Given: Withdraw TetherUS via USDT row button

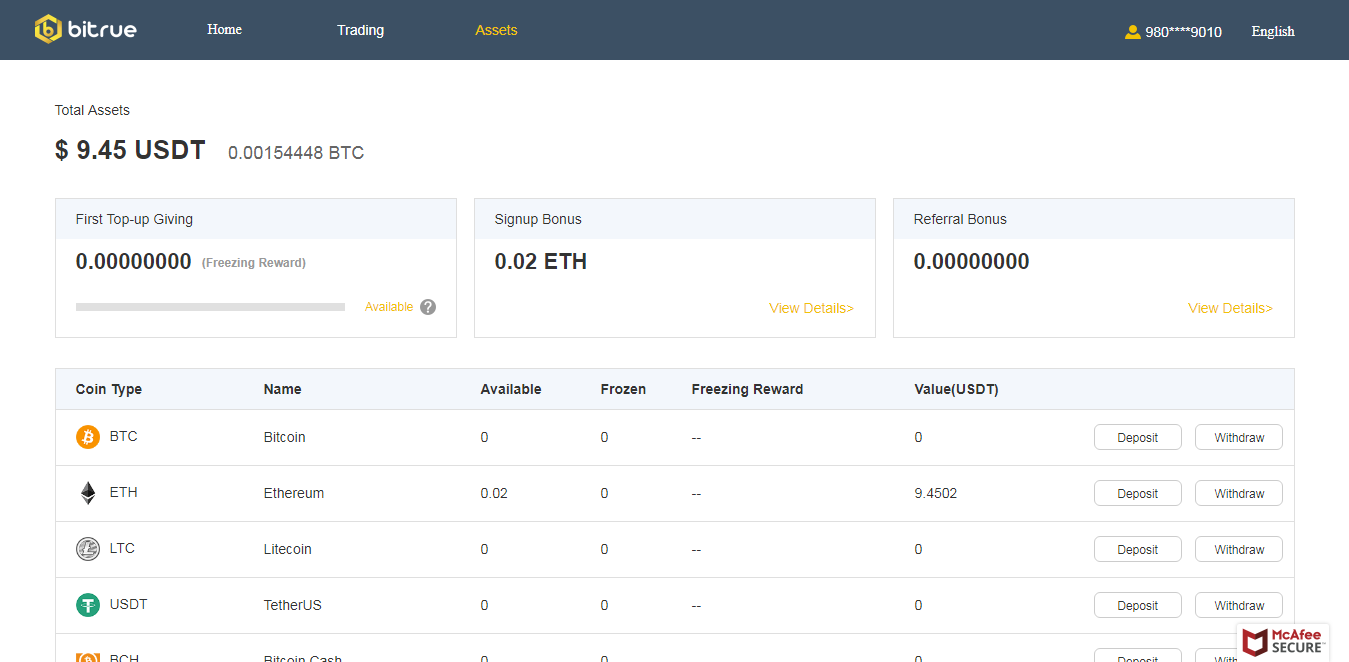Looking at the screenshot, I should (x=1239, y=605).
